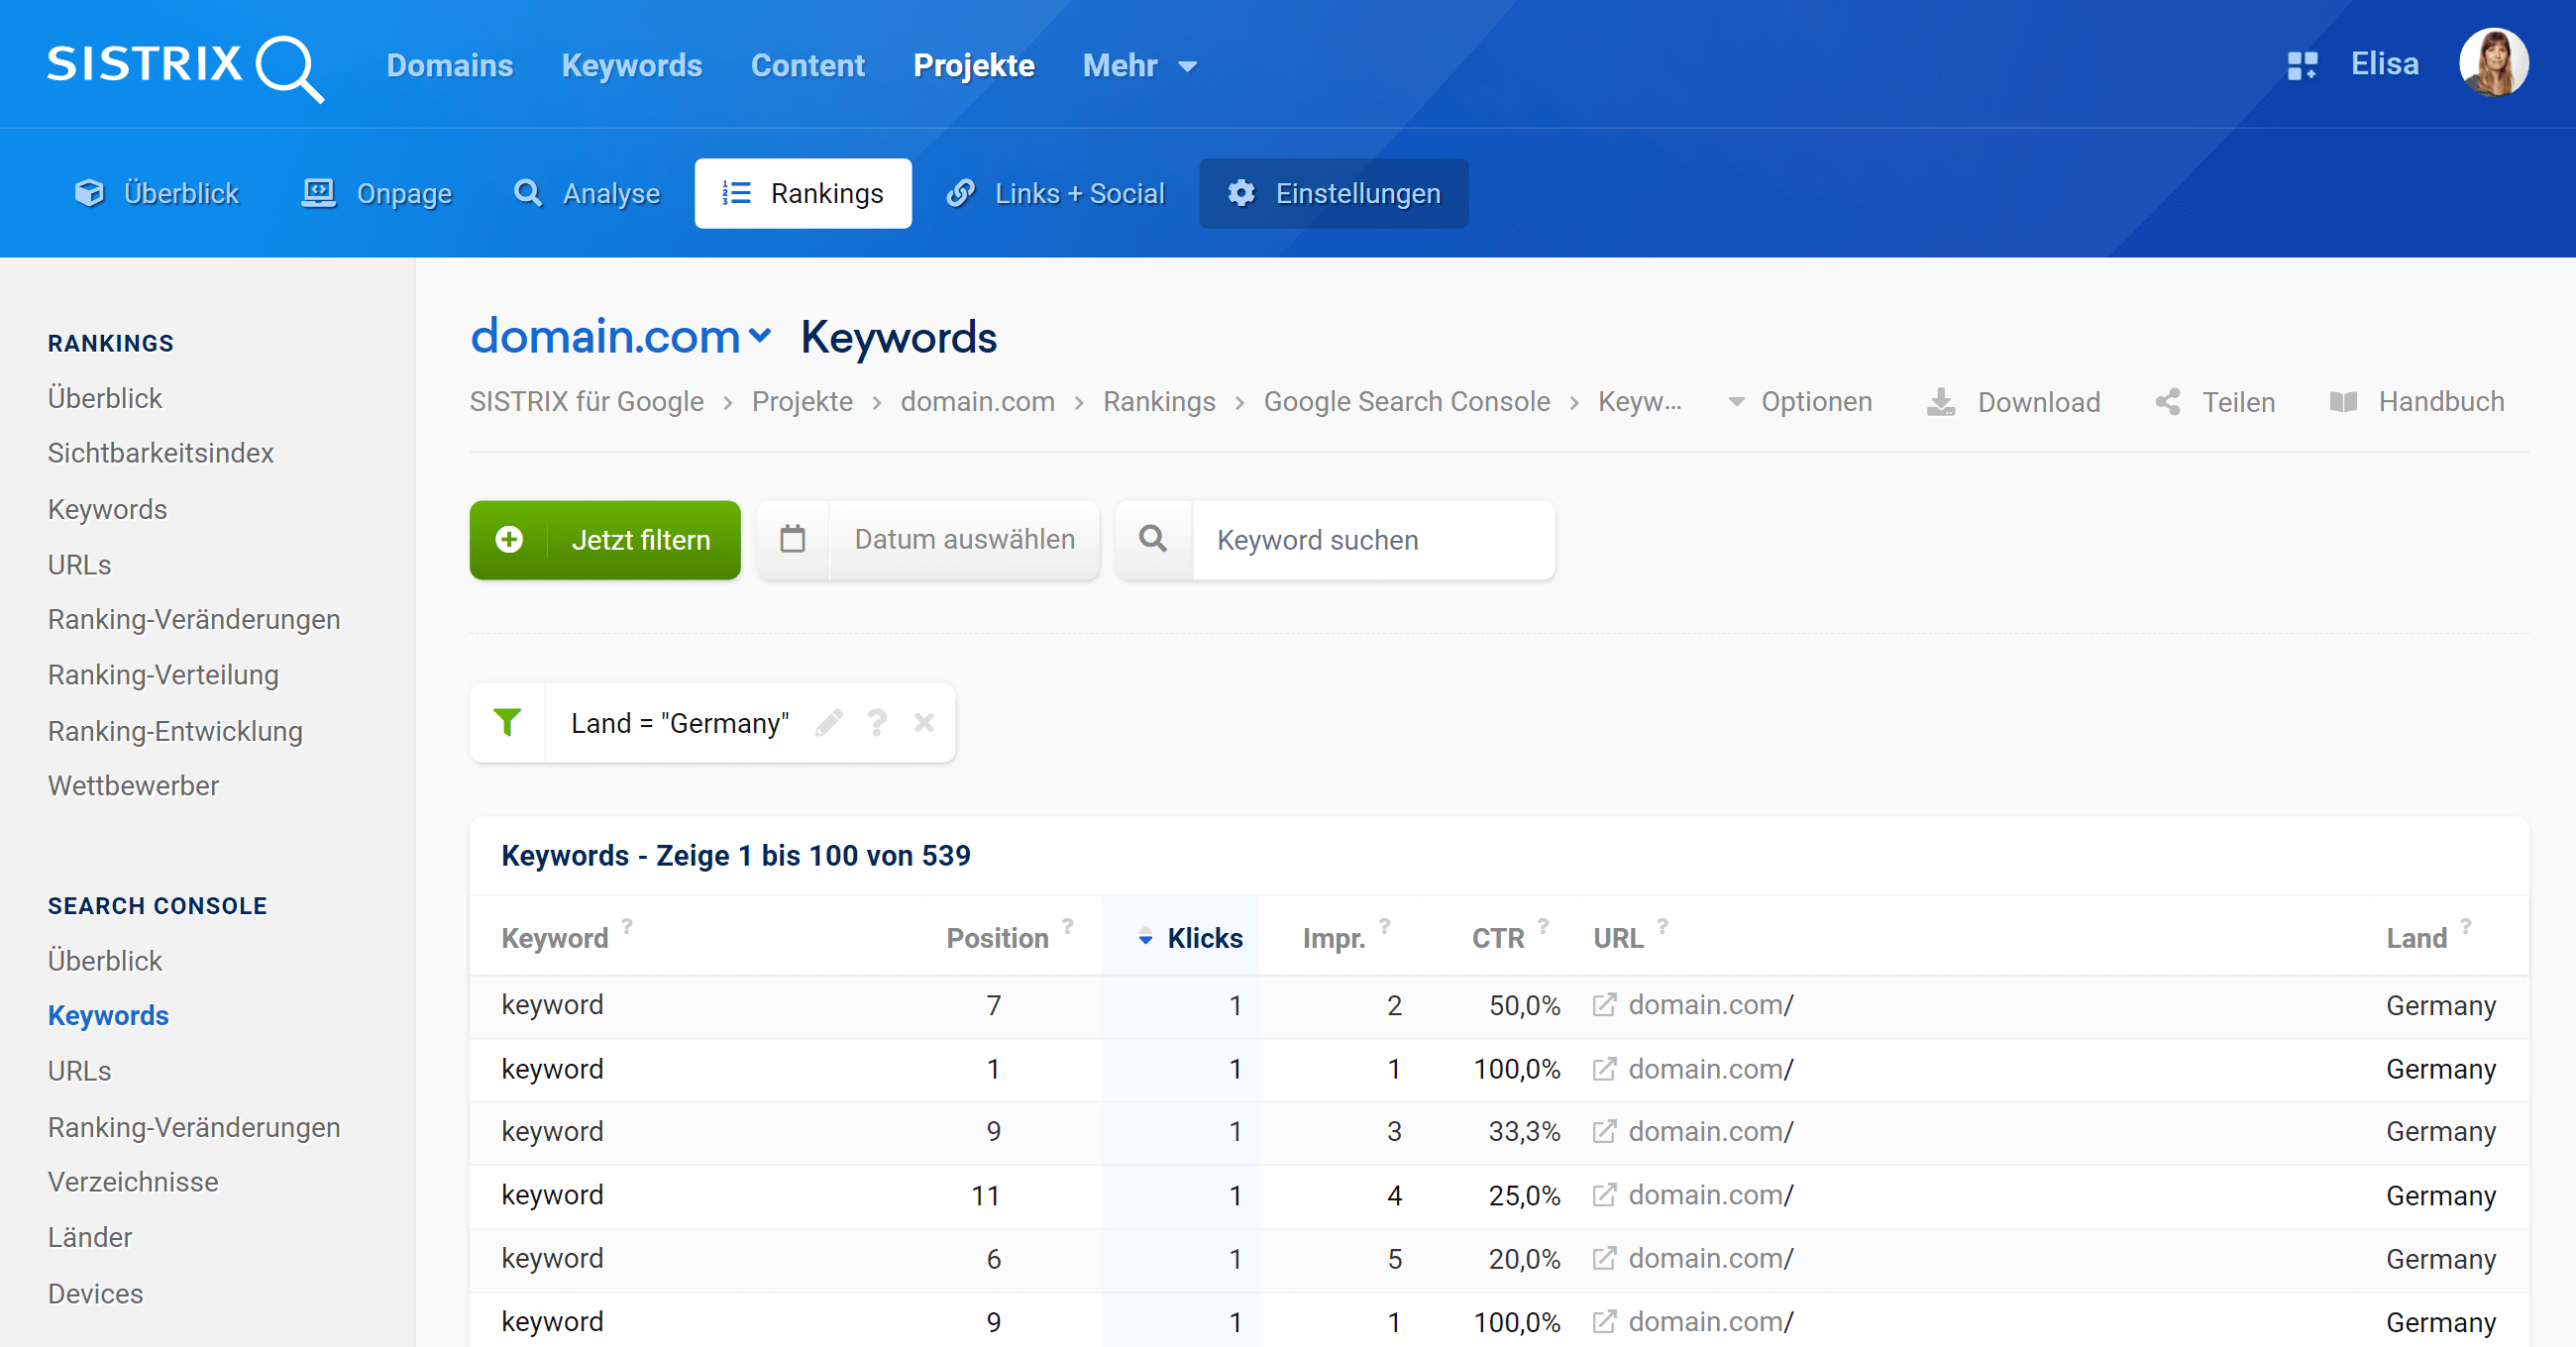Open external link icon in 25,0% CTR row
The width and height of the screenshot is (2576, 1347).
click(1604, 1194)
